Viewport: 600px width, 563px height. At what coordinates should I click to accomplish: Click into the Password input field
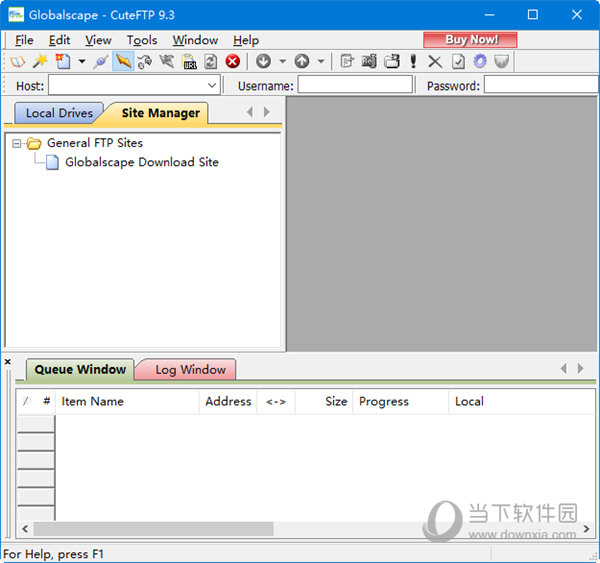tap(541, 85)
